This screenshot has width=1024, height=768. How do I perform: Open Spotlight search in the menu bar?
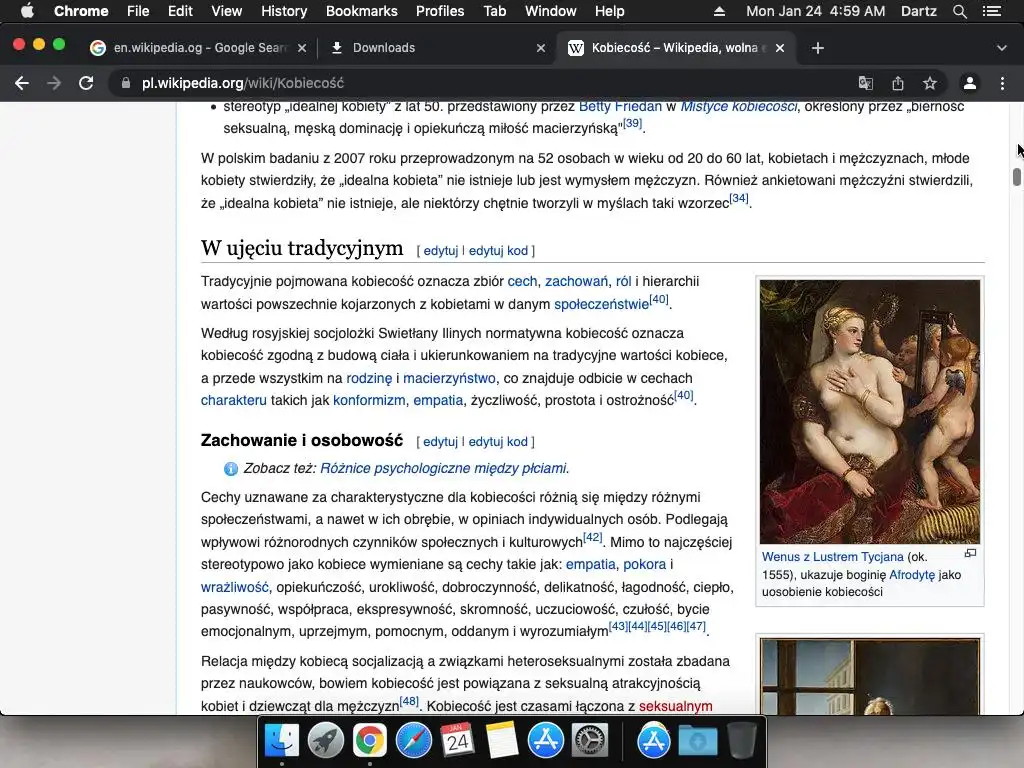(x=959, y=11)
